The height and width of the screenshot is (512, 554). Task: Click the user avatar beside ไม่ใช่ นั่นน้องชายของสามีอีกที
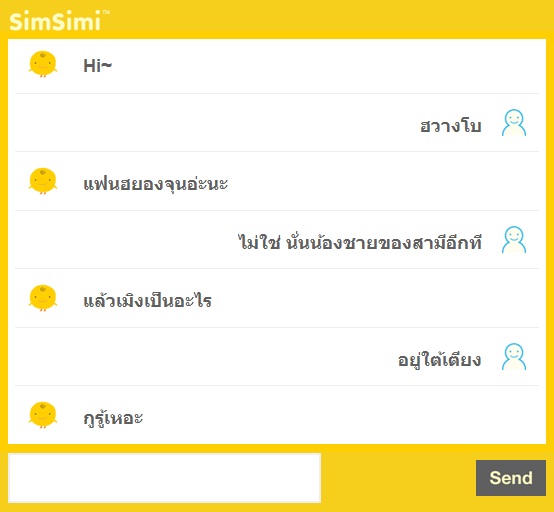[514, 240]
